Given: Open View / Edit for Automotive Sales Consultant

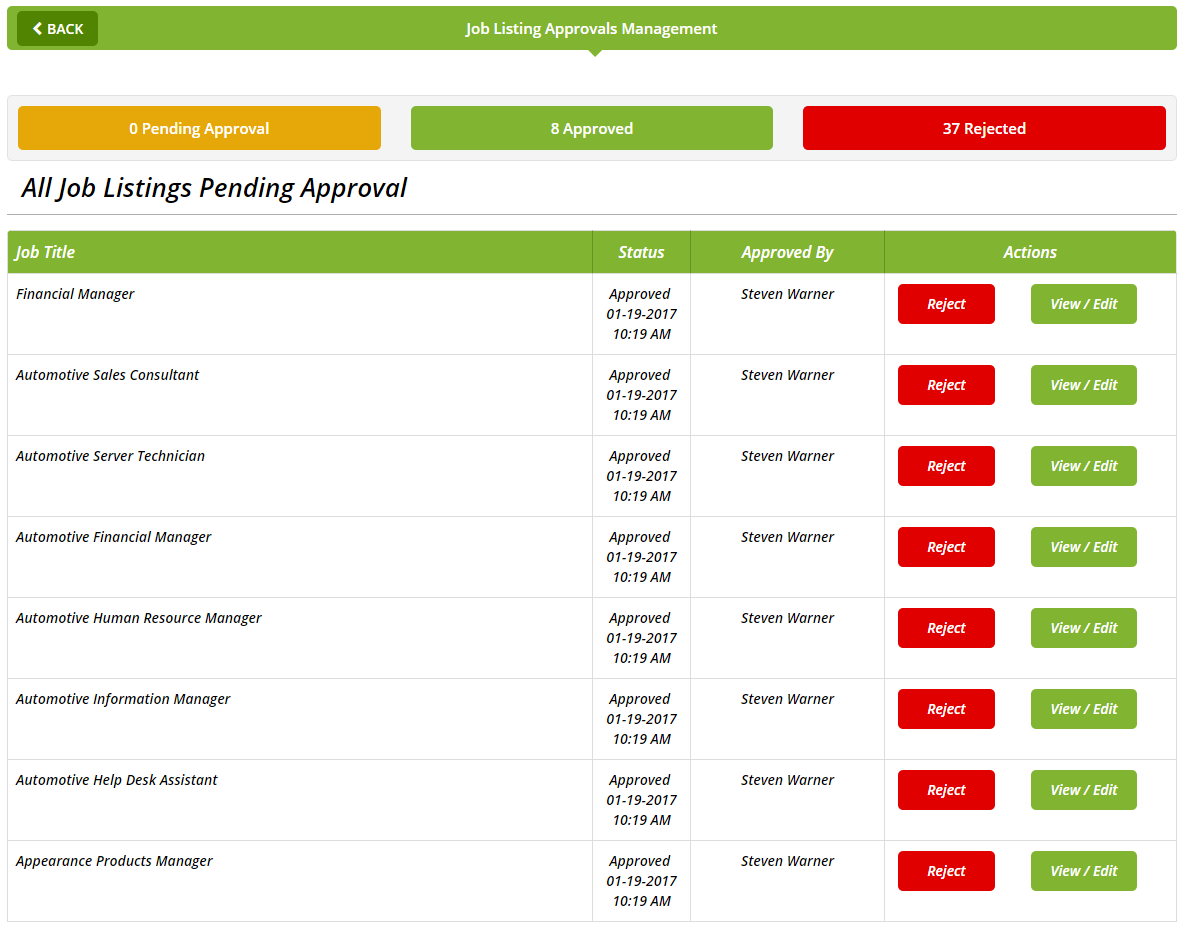Looking at the screenshot, I should (x=1083, y=385).
